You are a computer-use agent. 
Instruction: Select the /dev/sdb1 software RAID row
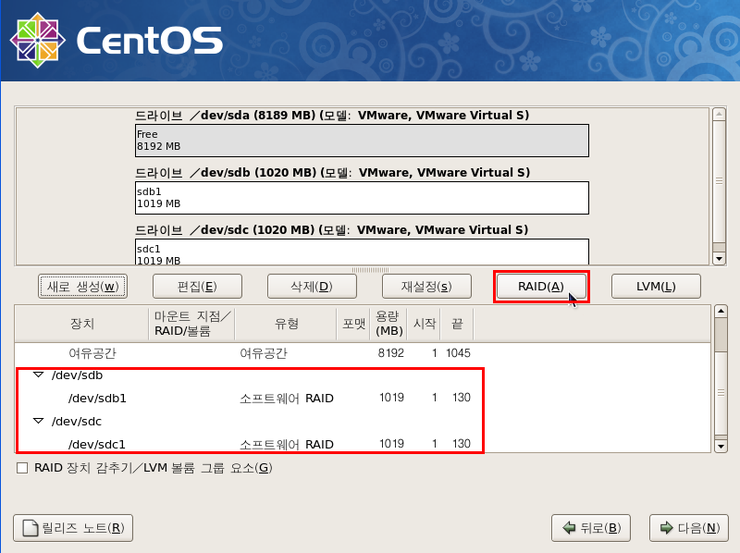(250, 398)
